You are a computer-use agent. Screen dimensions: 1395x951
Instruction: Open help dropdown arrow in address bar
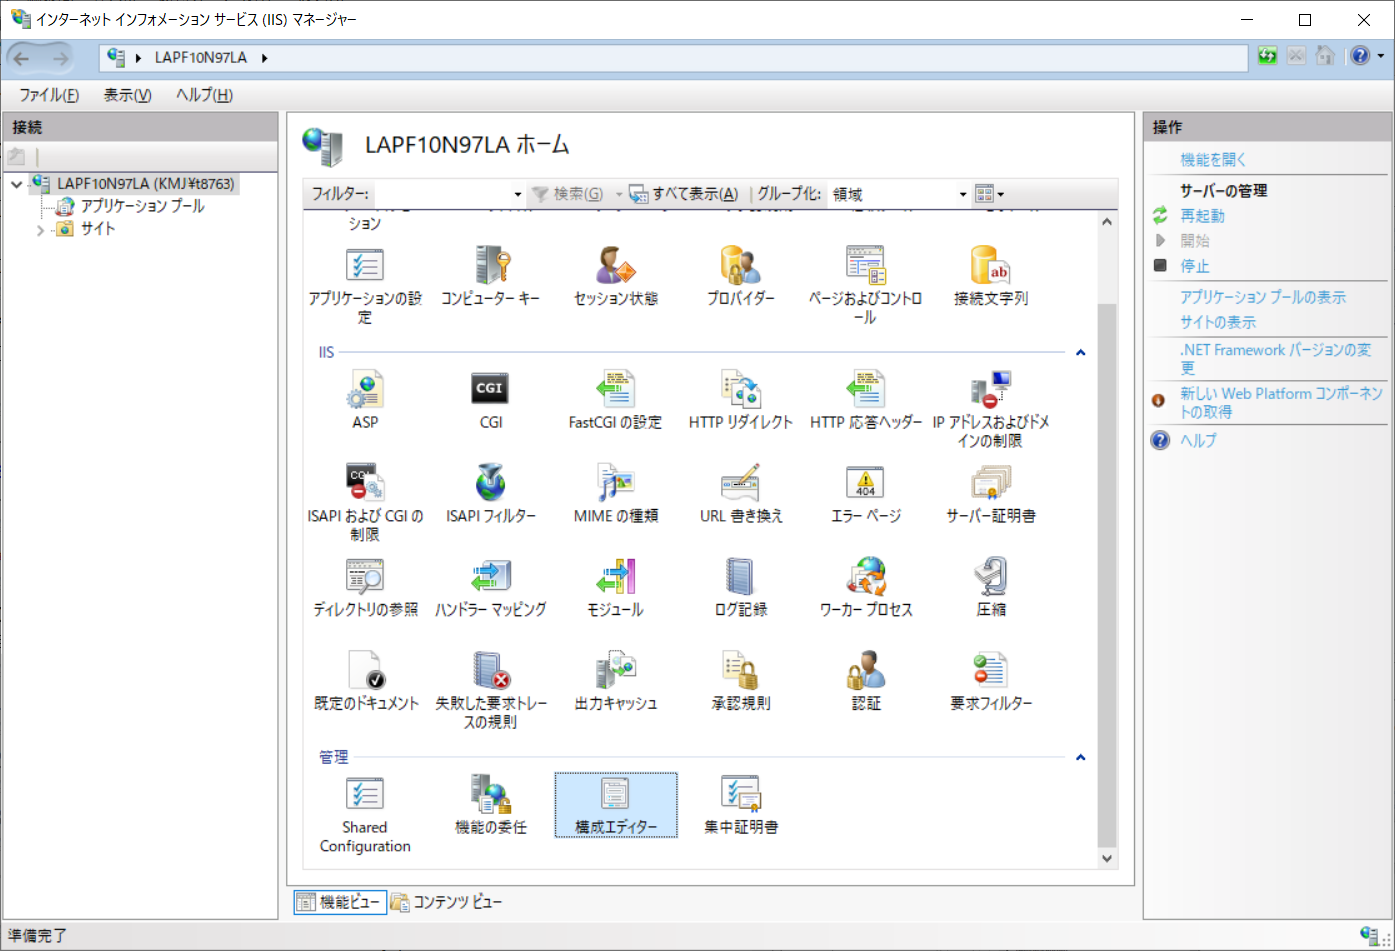coord(1381,56)
